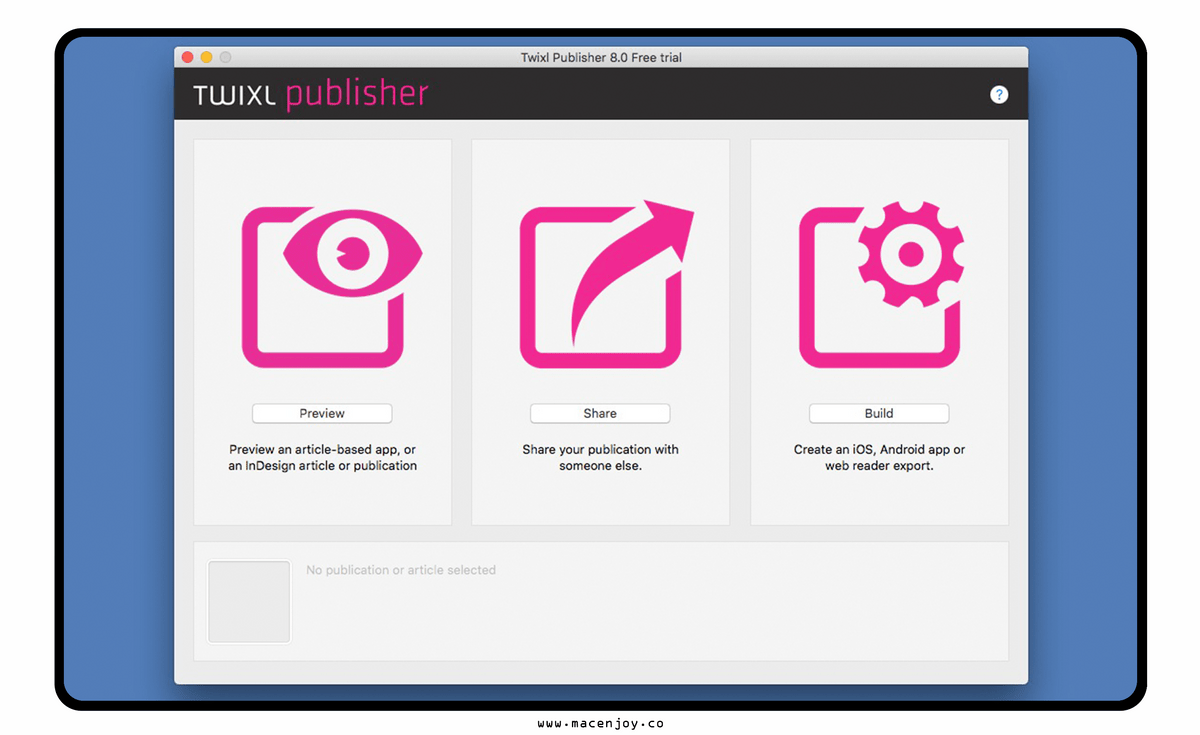Click the 'Share your publication with someone else' text
Viewport: 1200px width, 735px height.
coord(600,458)
